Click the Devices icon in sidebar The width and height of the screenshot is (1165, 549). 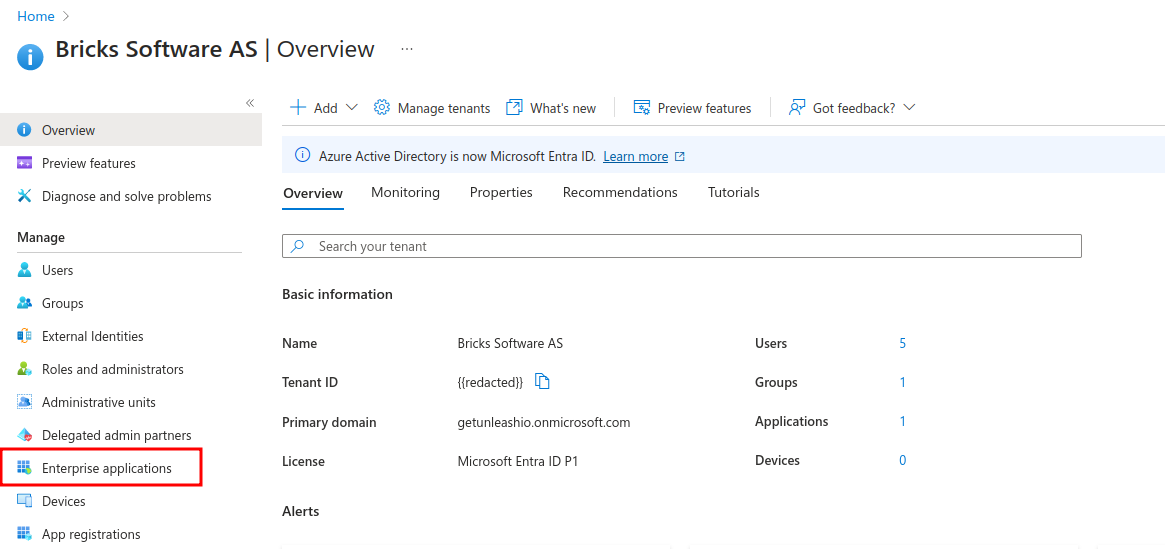point(25,501)
